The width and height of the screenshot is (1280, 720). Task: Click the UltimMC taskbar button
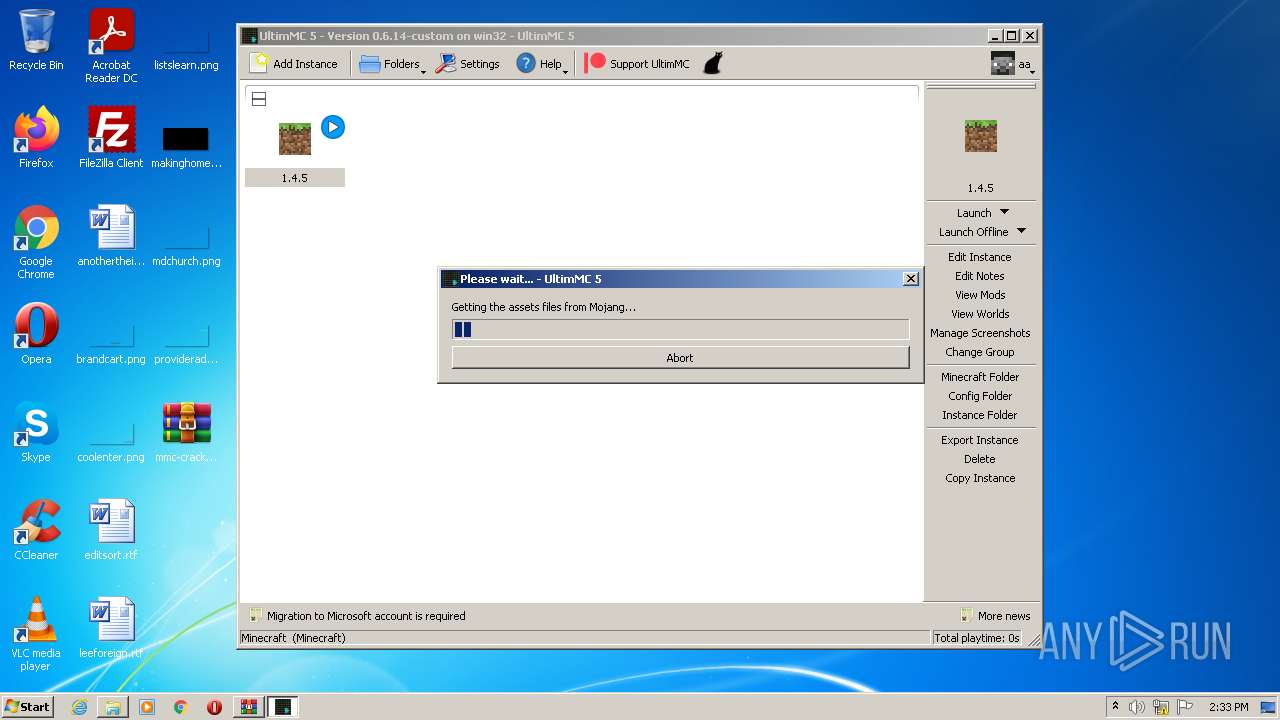tap(283, 707)
